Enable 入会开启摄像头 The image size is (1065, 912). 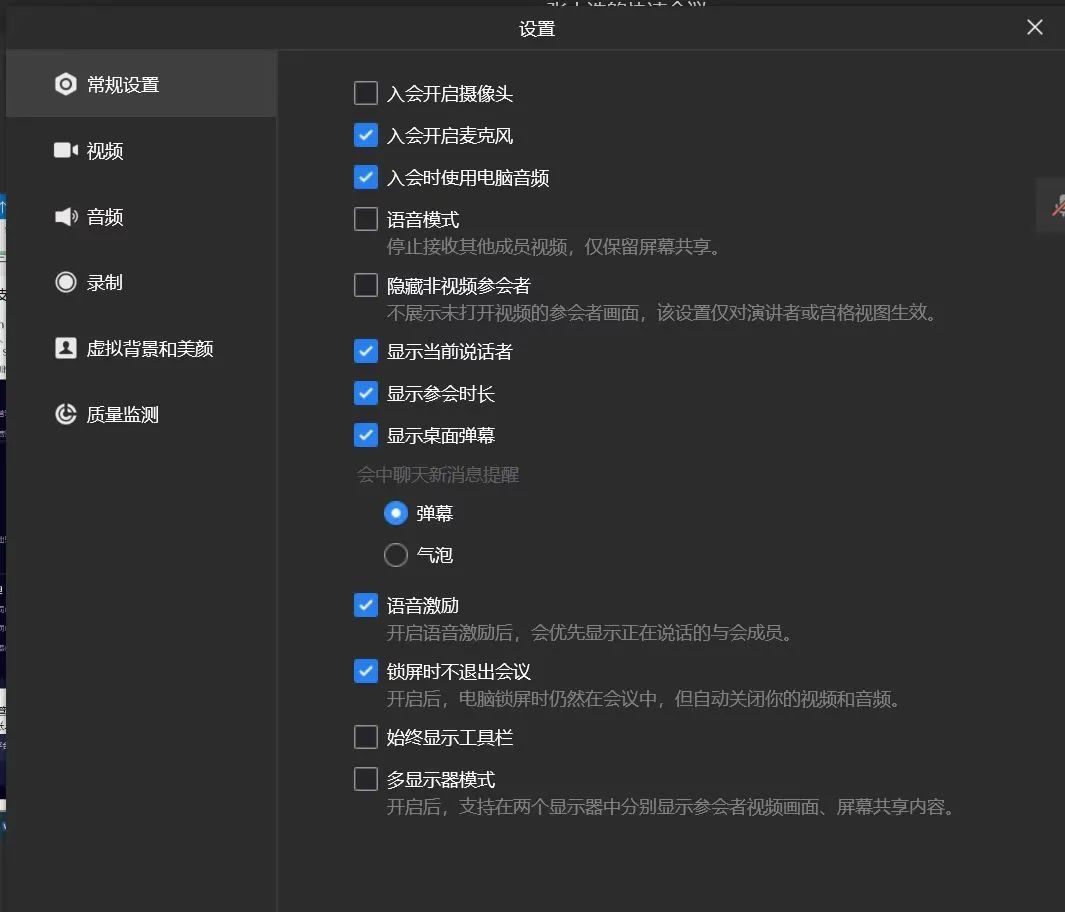click(x=366, y=93)
